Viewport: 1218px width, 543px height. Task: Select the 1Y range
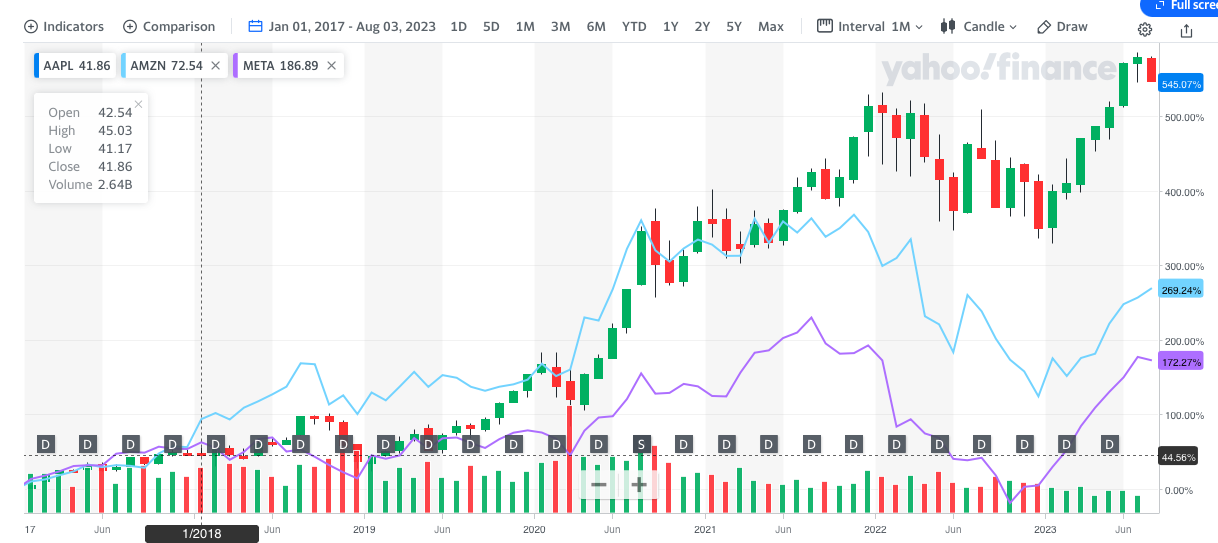[x=670, y=26]
